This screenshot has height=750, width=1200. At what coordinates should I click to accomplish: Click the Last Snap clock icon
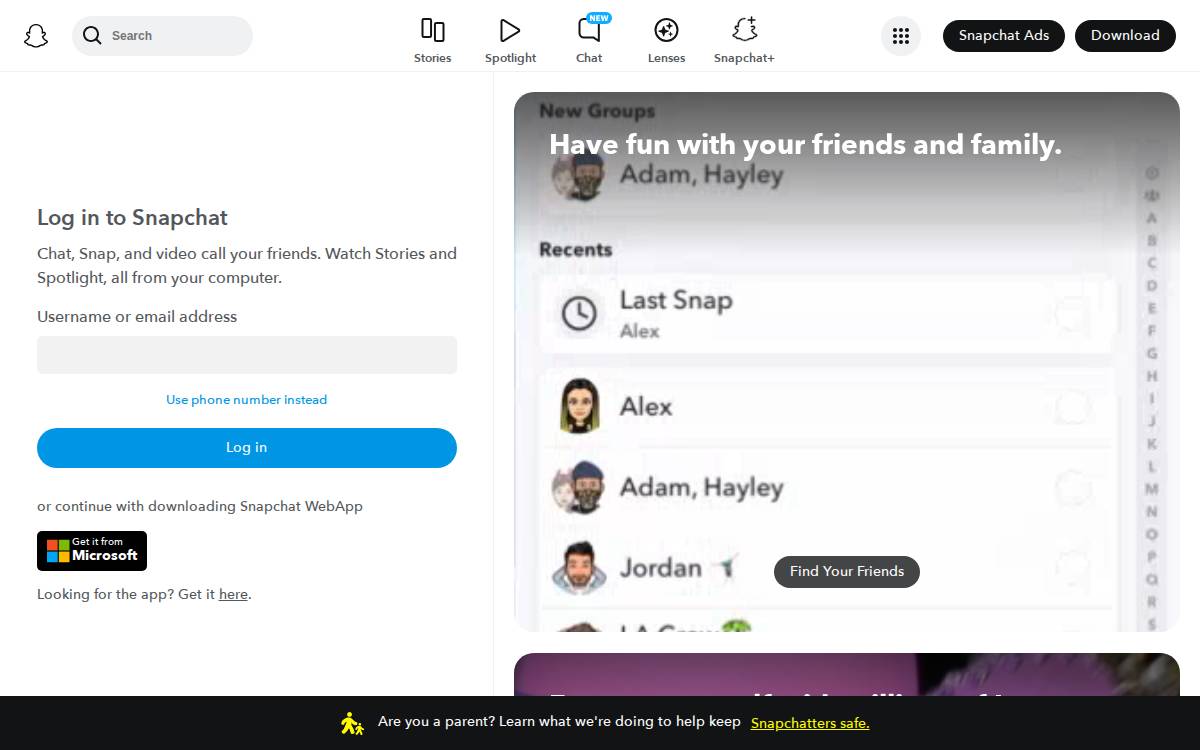(579, 314)
